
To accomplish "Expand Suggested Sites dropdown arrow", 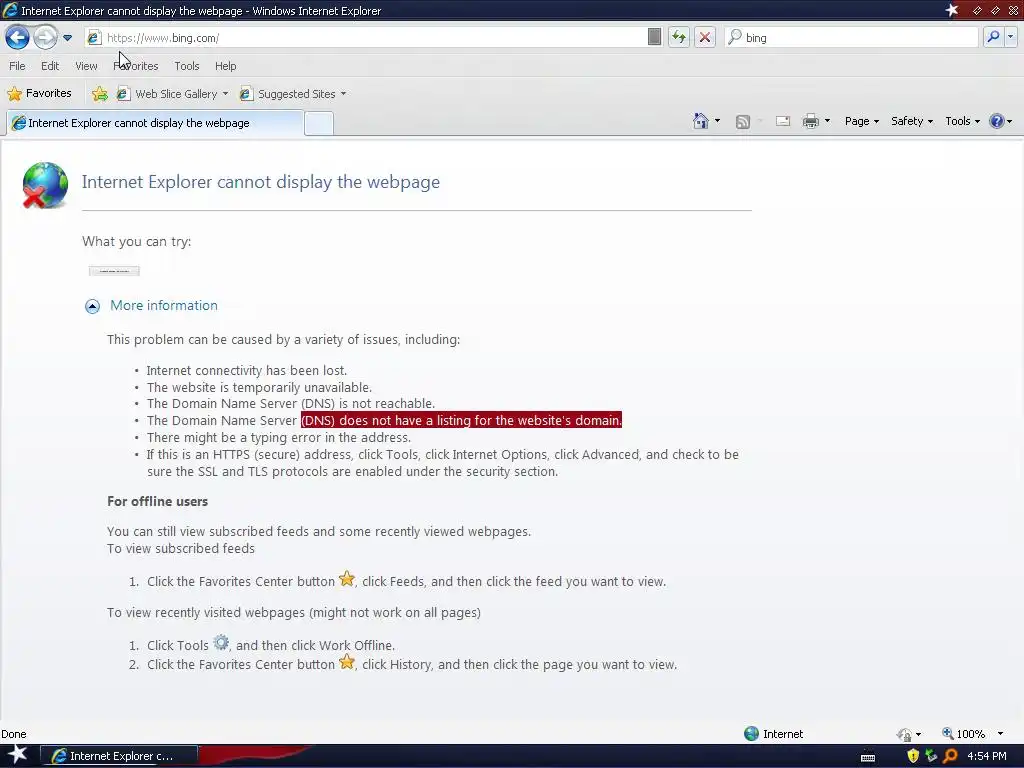I will point(344,94).
